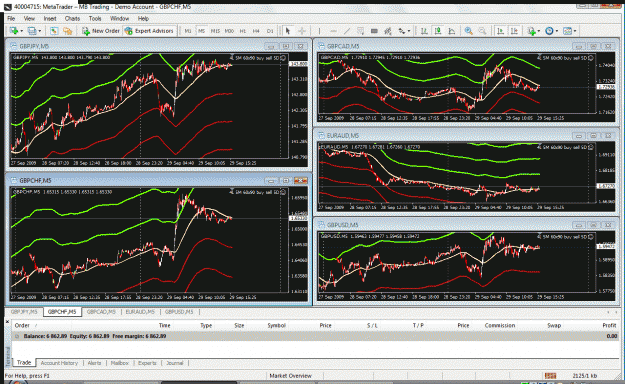Image resolution: width=625 pixels, height=384 pixels.
Task: Expand the indicators dropdown arrow
Action: [x=539, y=31]
